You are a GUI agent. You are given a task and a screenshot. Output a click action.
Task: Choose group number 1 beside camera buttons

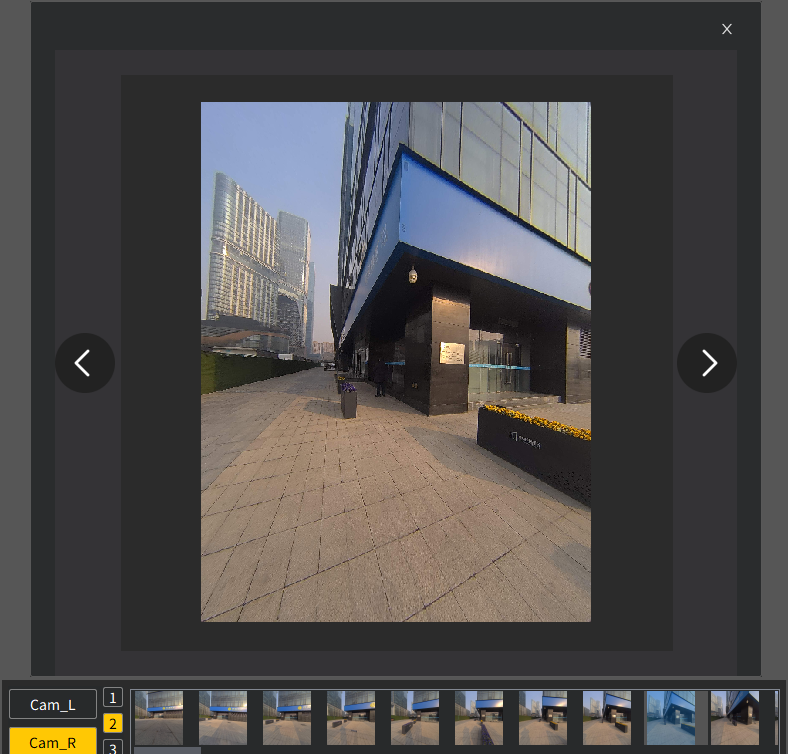coord(113,698)
